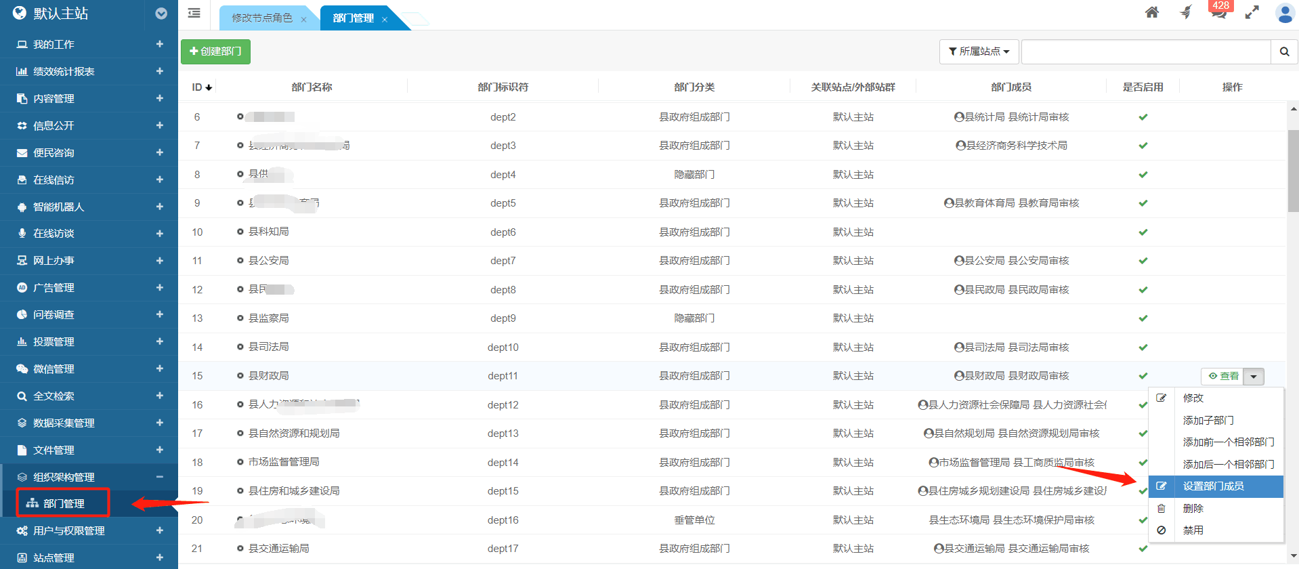
Task: Toggle enabled checkmark for 县公安局 row
Action: point(1143,261)
